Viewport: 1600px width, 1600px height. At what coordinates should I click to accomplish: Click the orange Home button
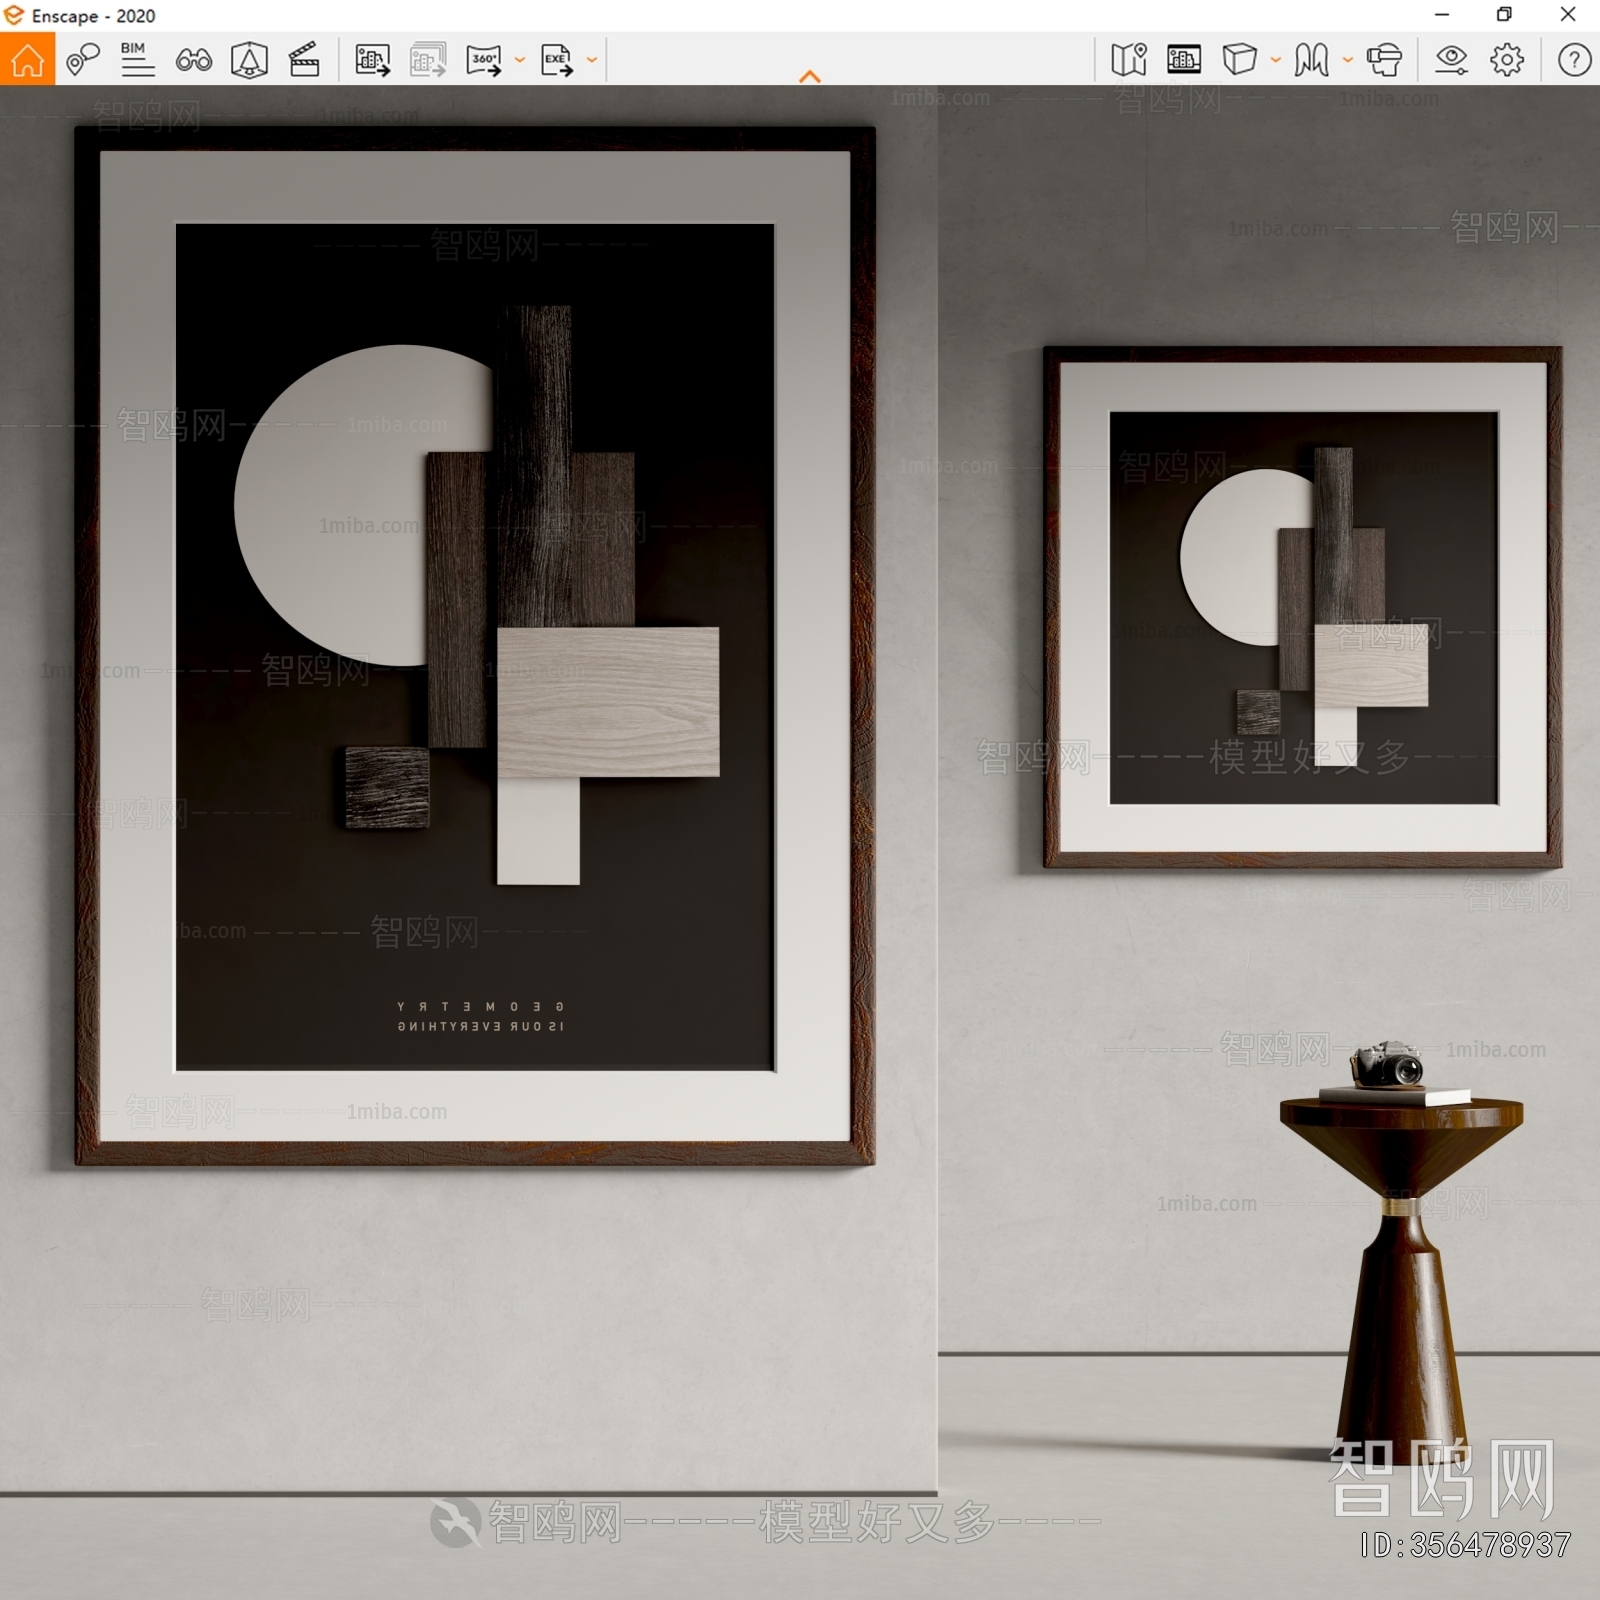coord(27,59)
